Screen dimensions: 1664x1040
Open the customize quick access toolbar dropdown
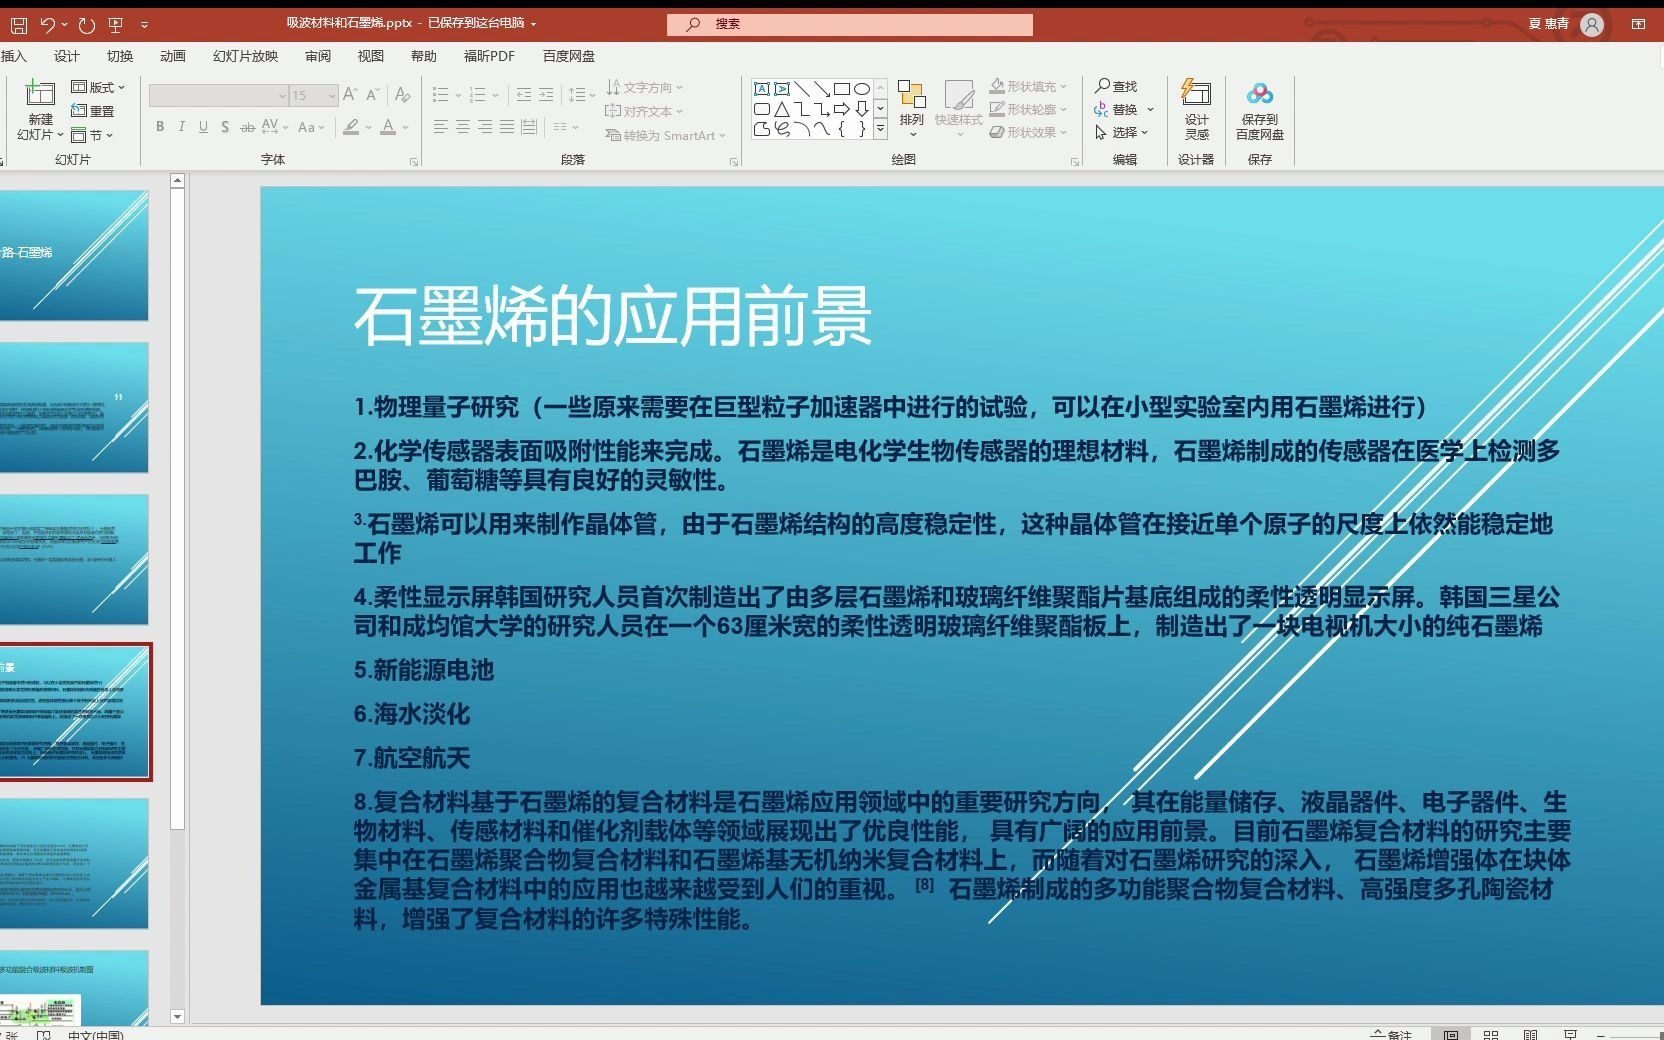pos(144,24)
